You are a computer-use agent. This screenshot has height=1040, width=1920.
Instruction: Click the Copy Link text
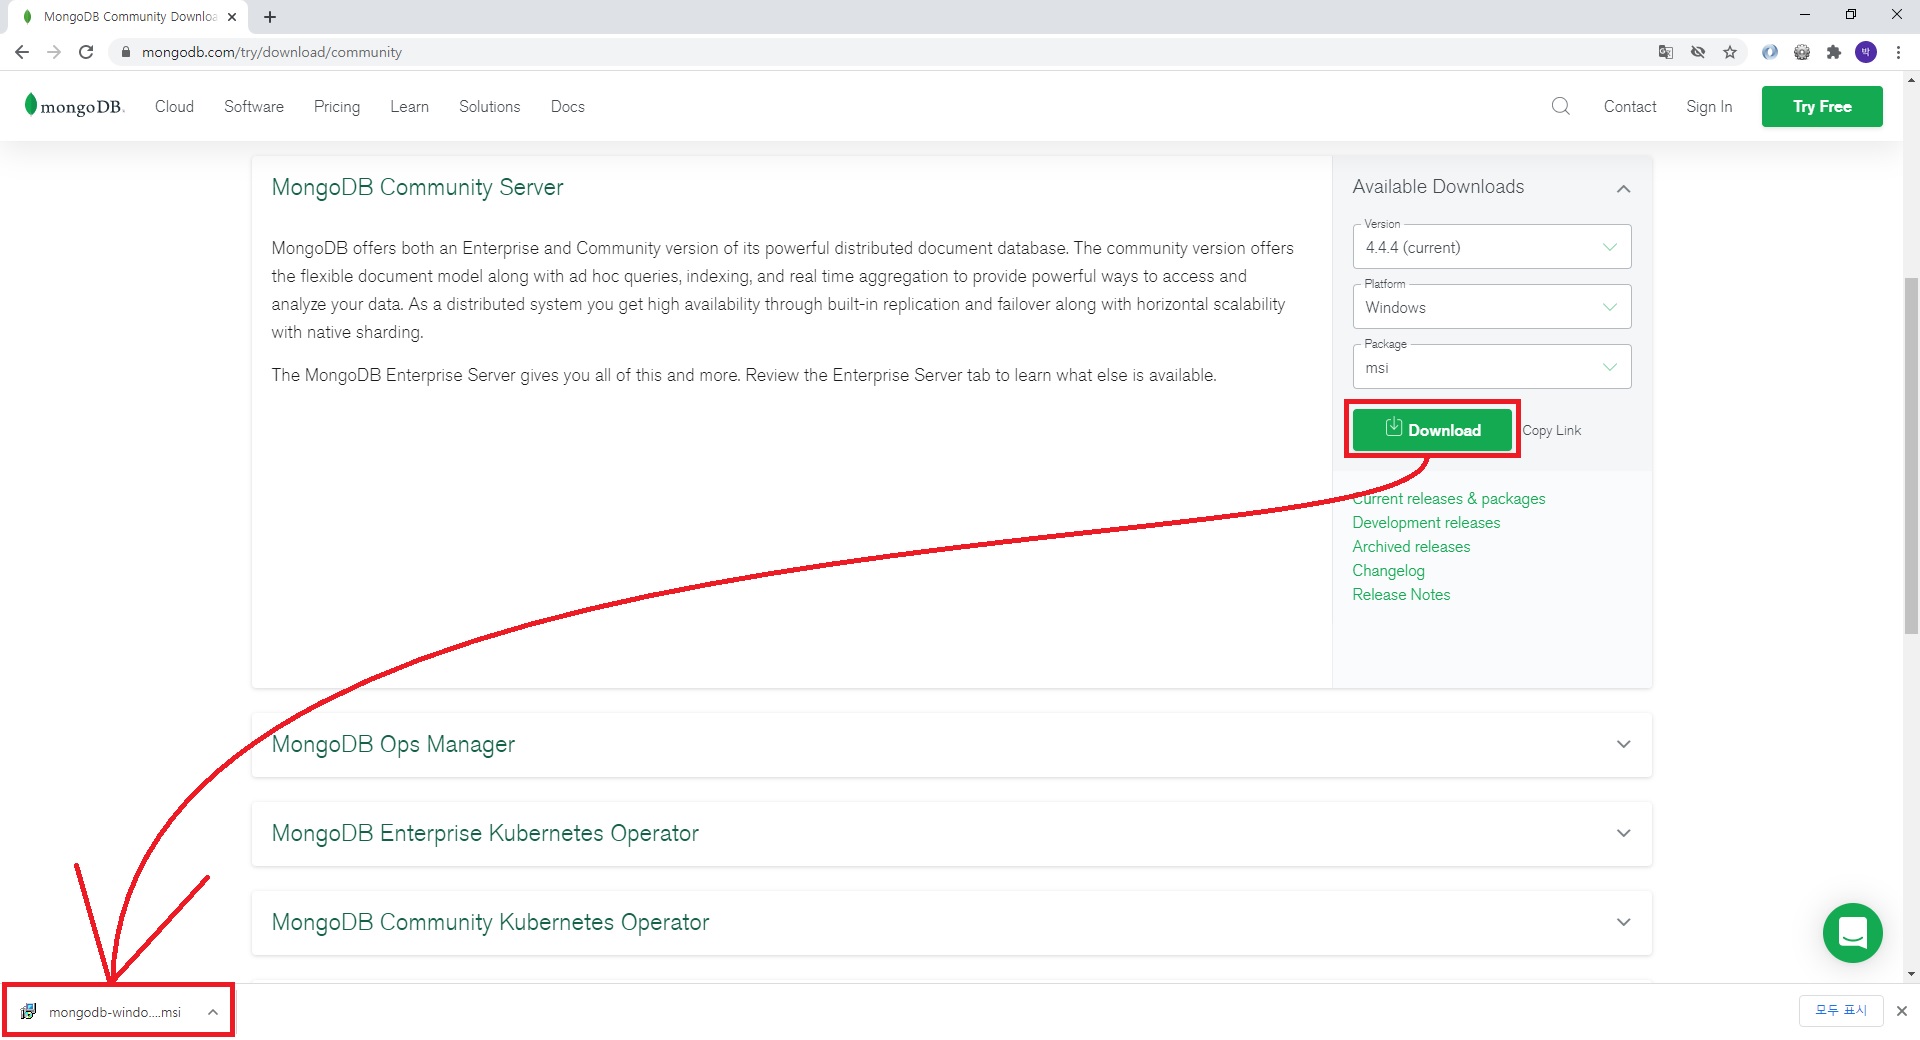click(1552, 430)
